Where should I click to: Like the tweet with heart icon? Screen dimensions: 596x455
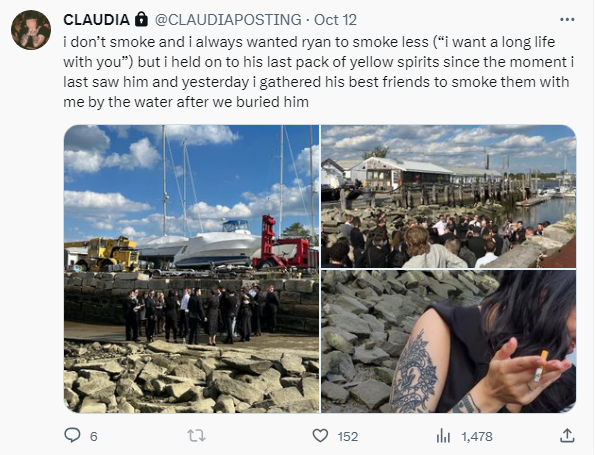(x=320, y=436)
